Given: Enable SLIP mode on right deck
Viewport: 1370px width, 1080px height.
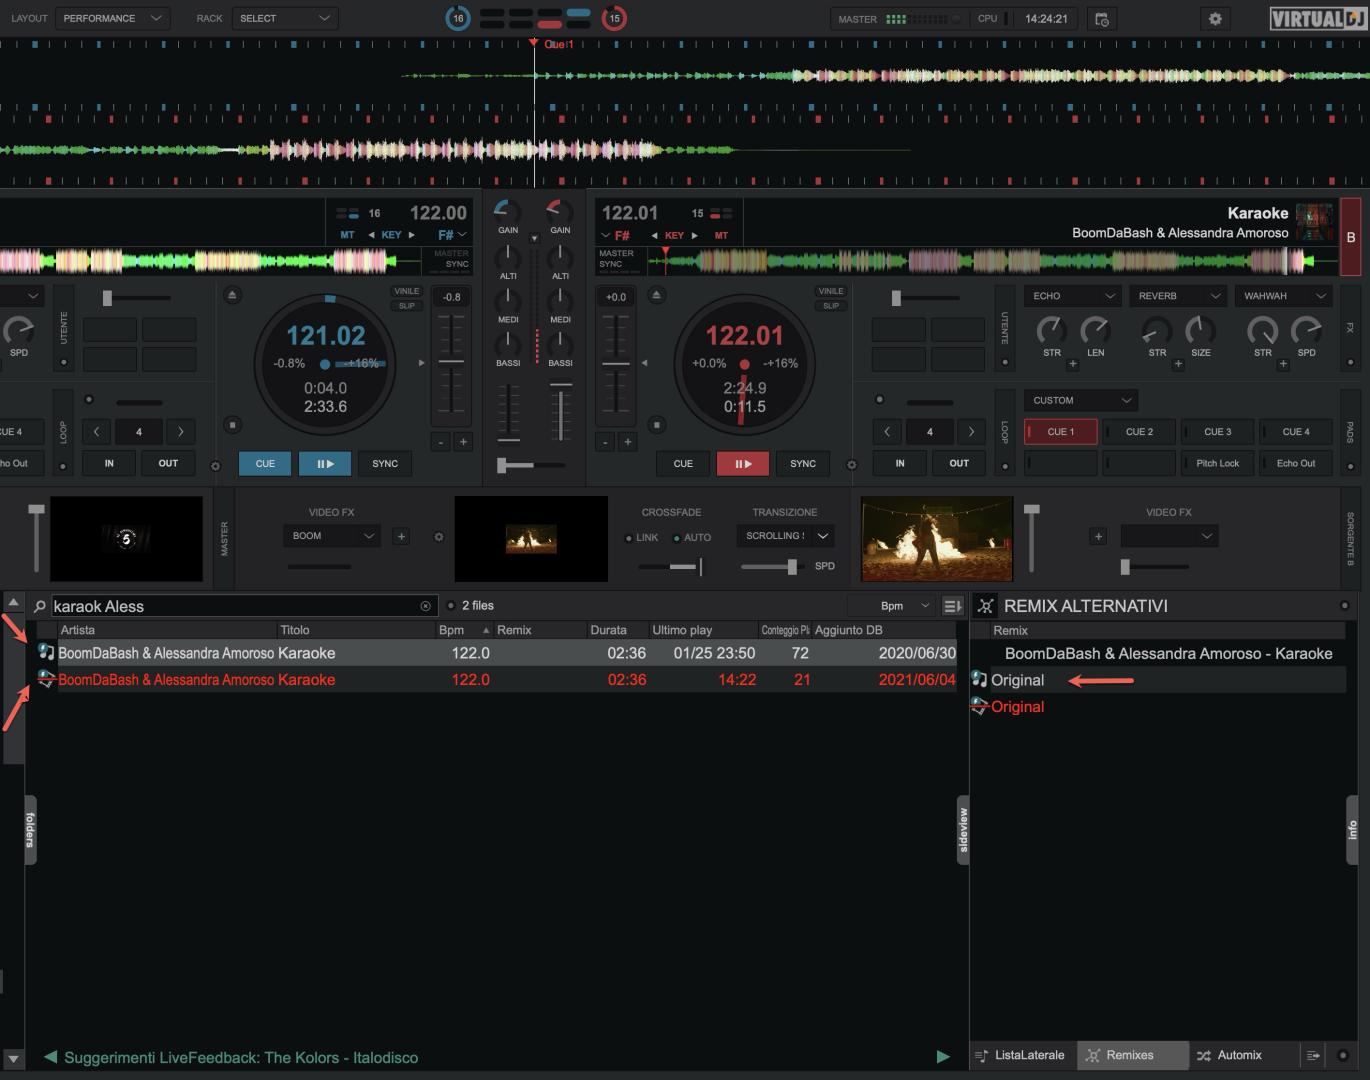Looking at the screenshot, I should pos(830,305).
